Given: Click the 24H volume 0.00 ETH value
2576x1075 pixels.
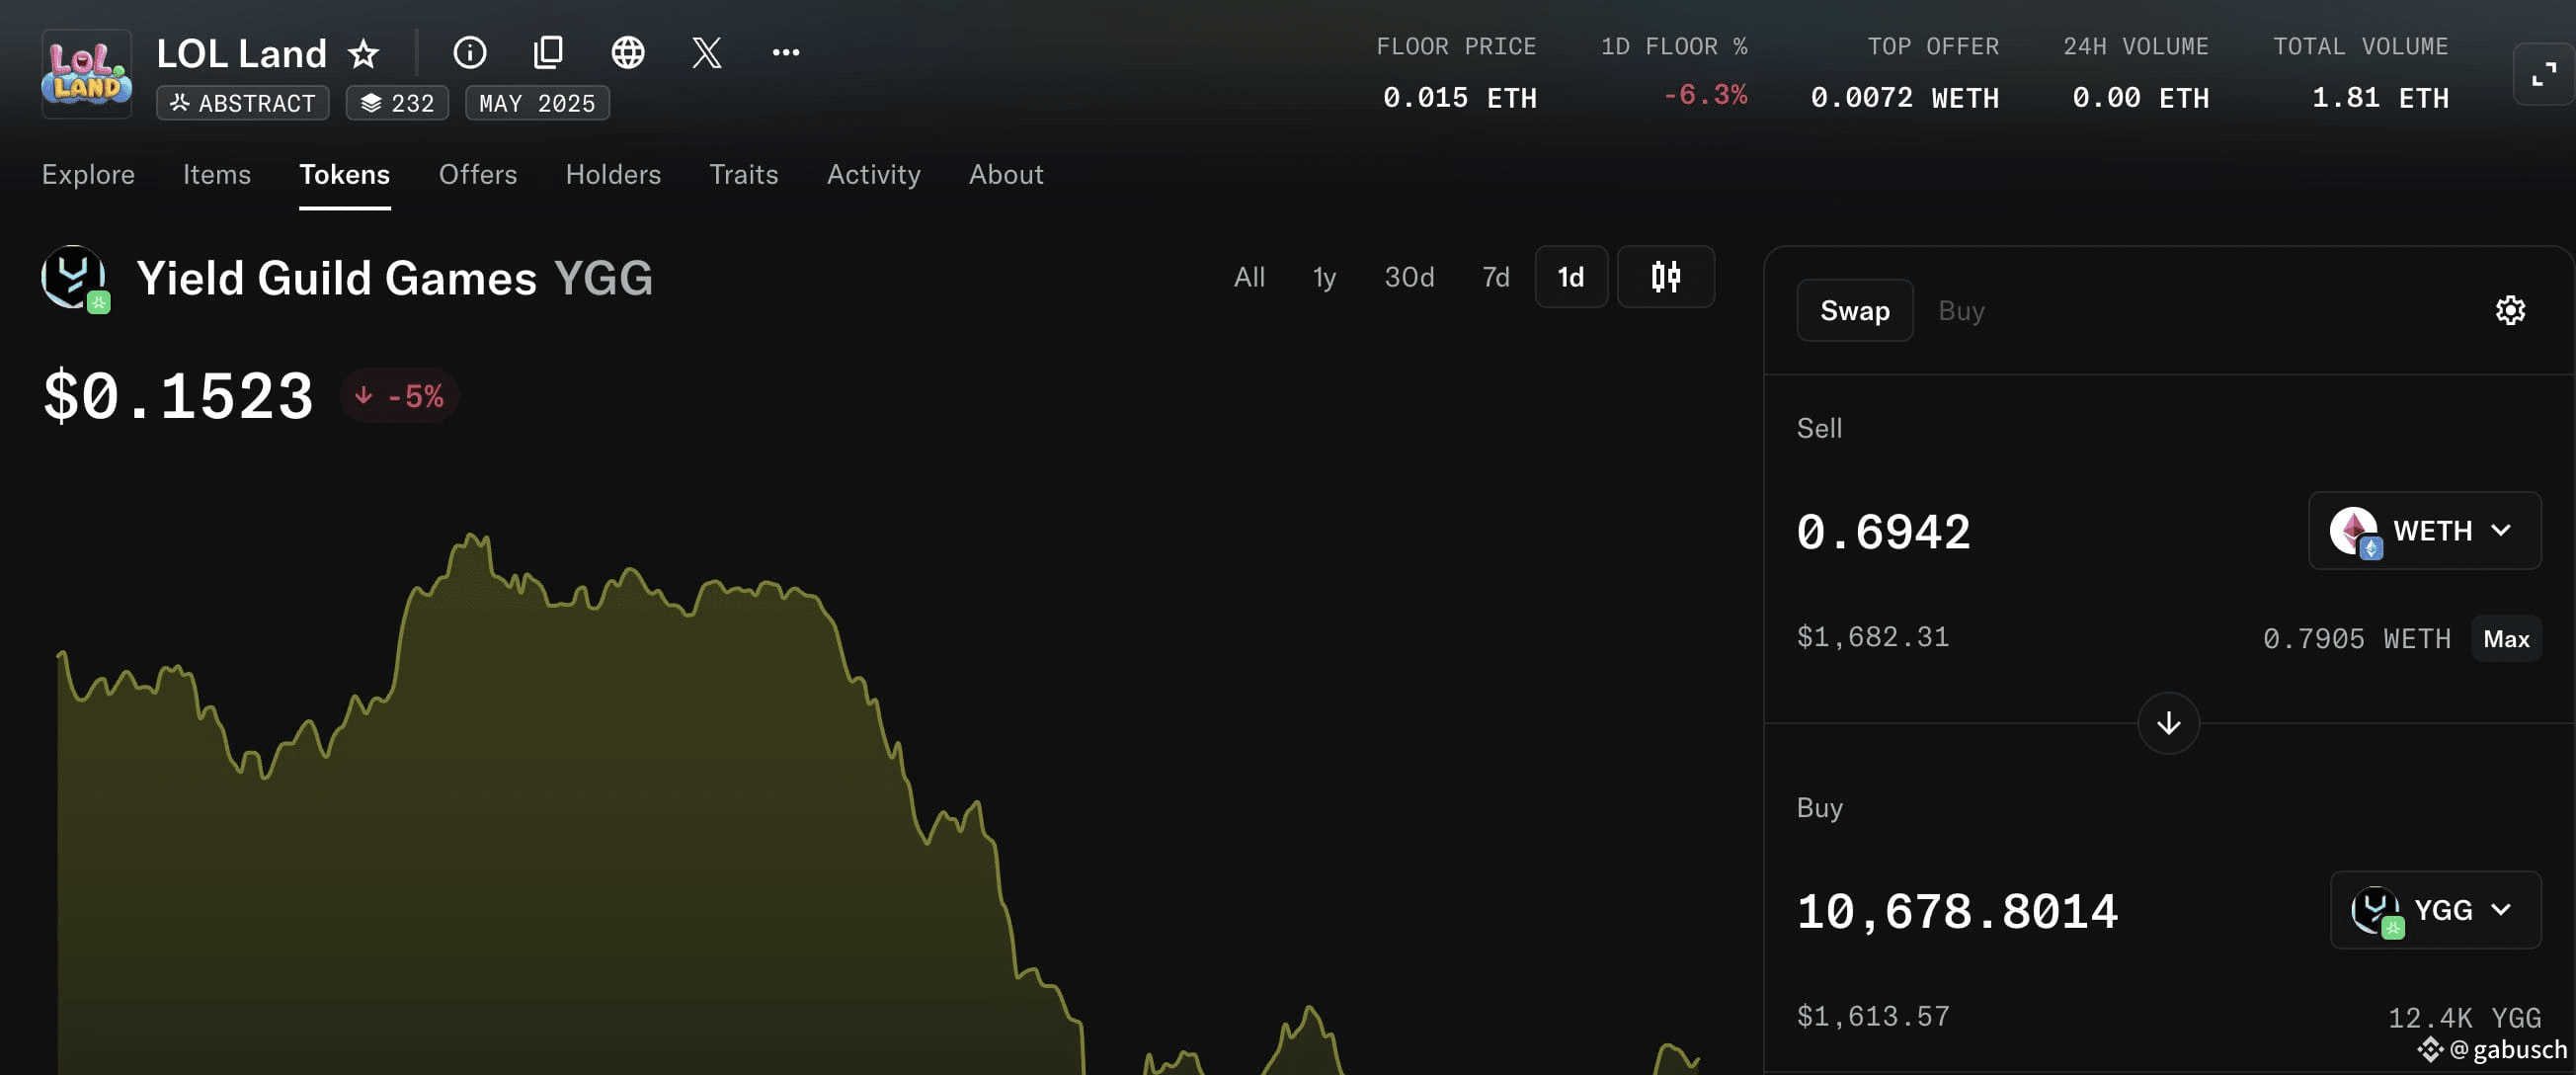Looking at the screenshot, I should (x=2140, y=98).
